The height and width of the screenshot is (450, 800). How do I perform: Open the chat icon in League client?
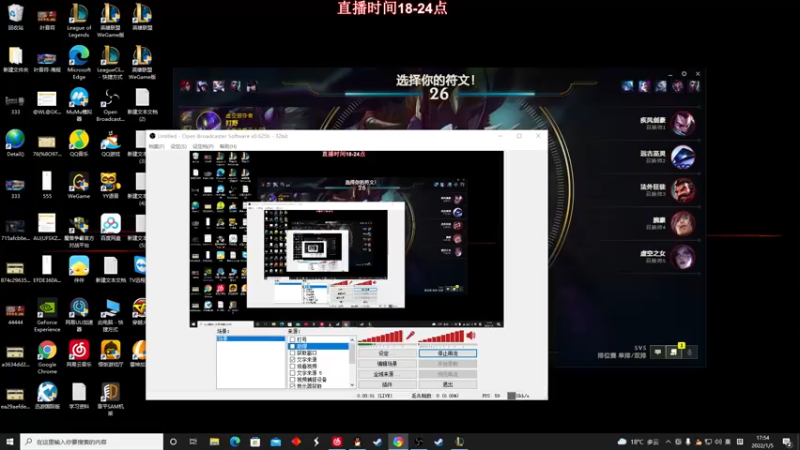click(x=658, y=352)
